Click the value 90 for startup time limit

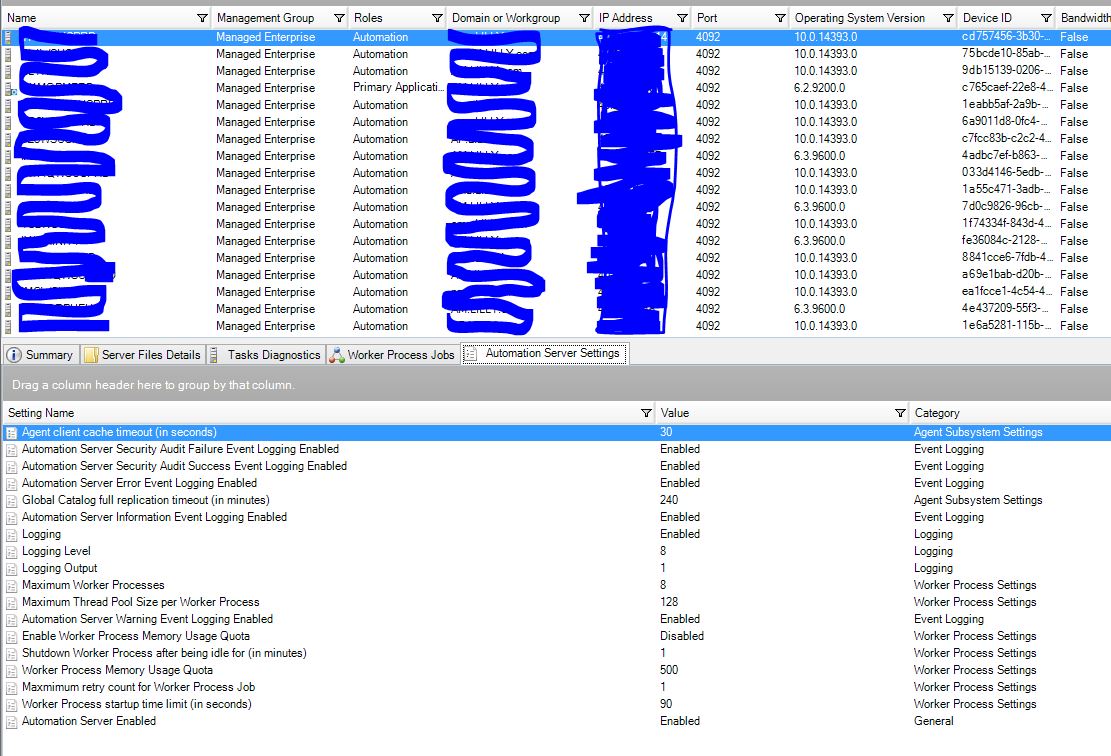click(666, 704)
